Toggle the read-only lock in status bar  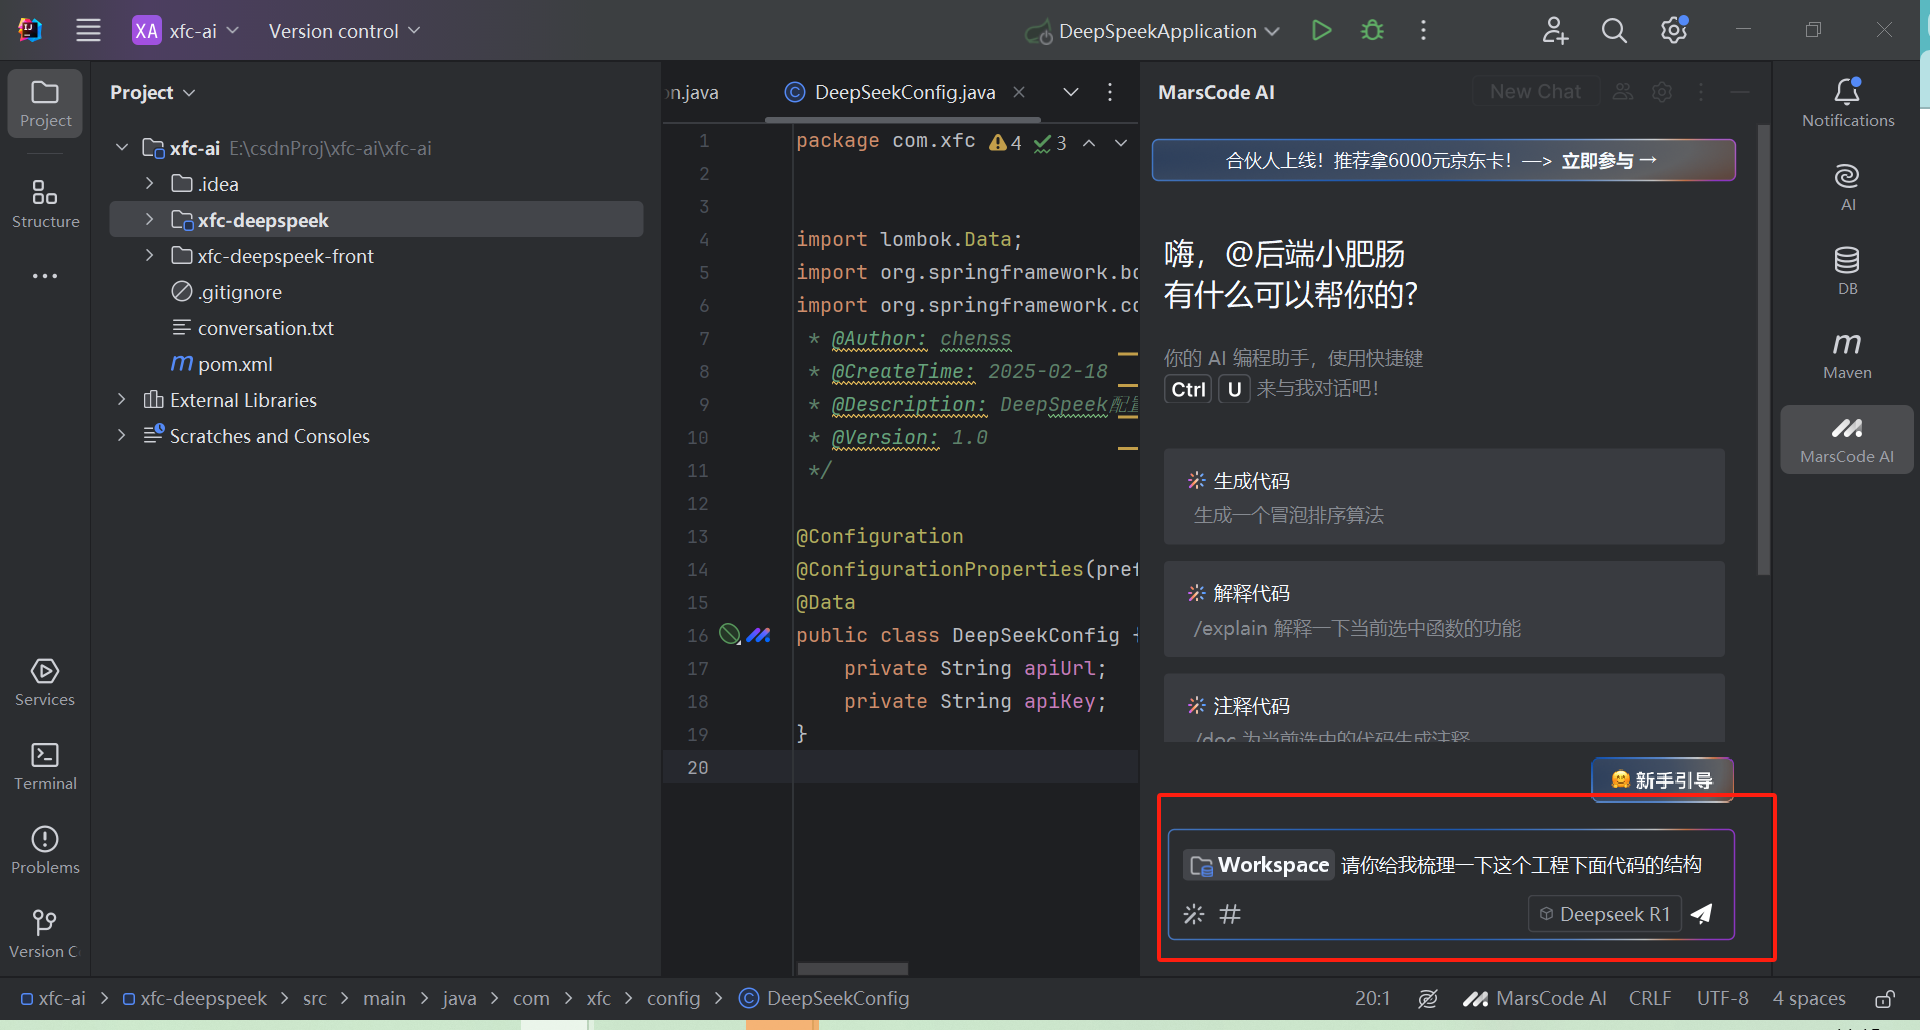pyautogui.click(x=1885, y=998)
